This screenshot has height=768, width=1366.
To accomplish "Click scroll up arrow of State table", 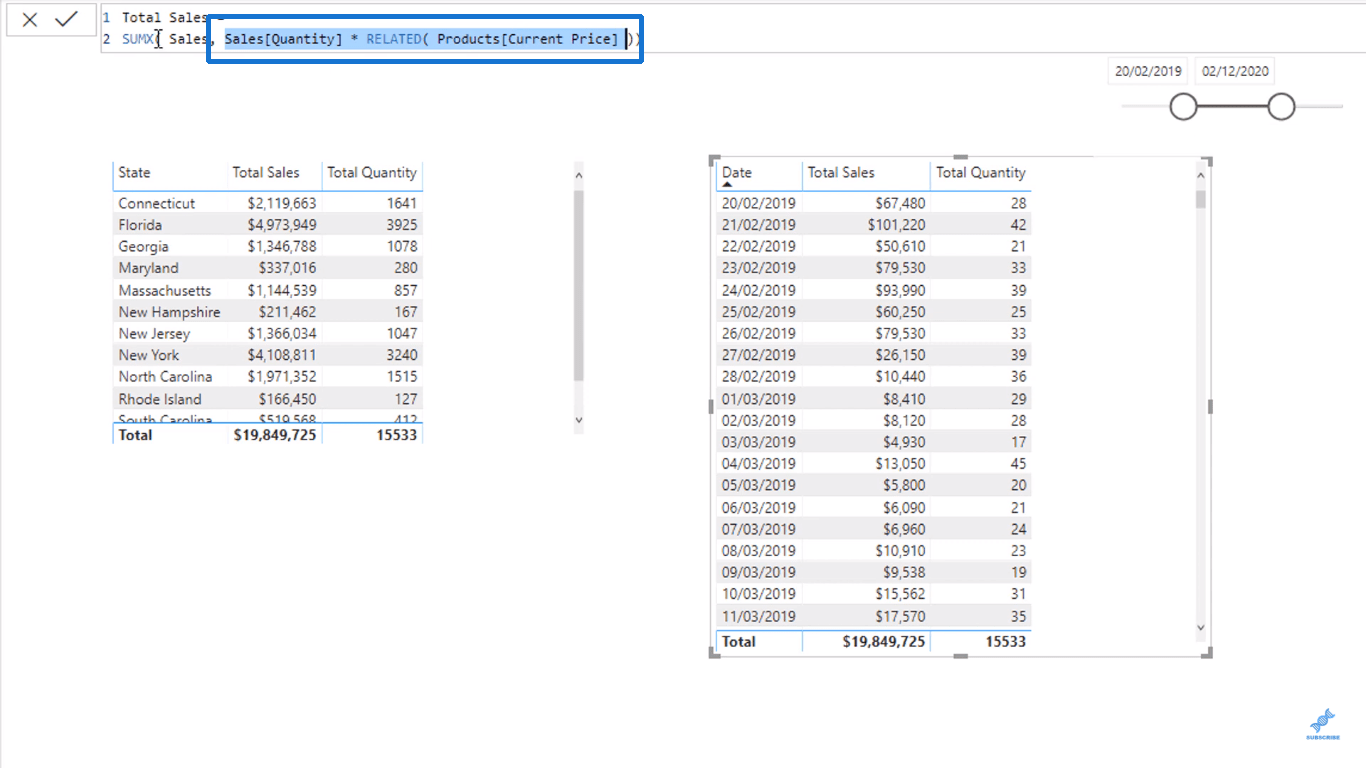I will click(x=578, y=174).
